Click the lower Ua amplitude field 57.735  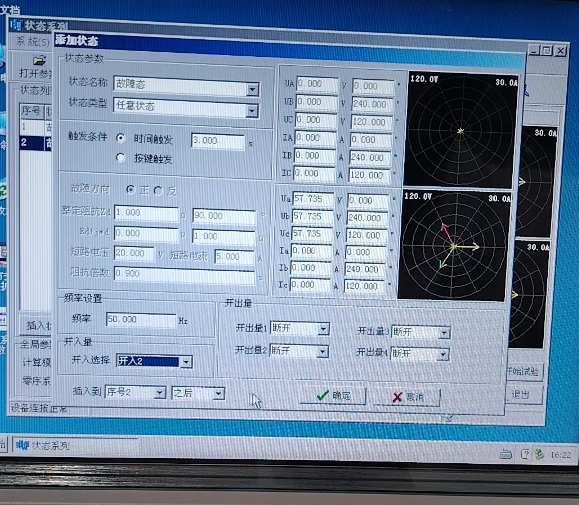pyautogui.click(x=313, y=199)
